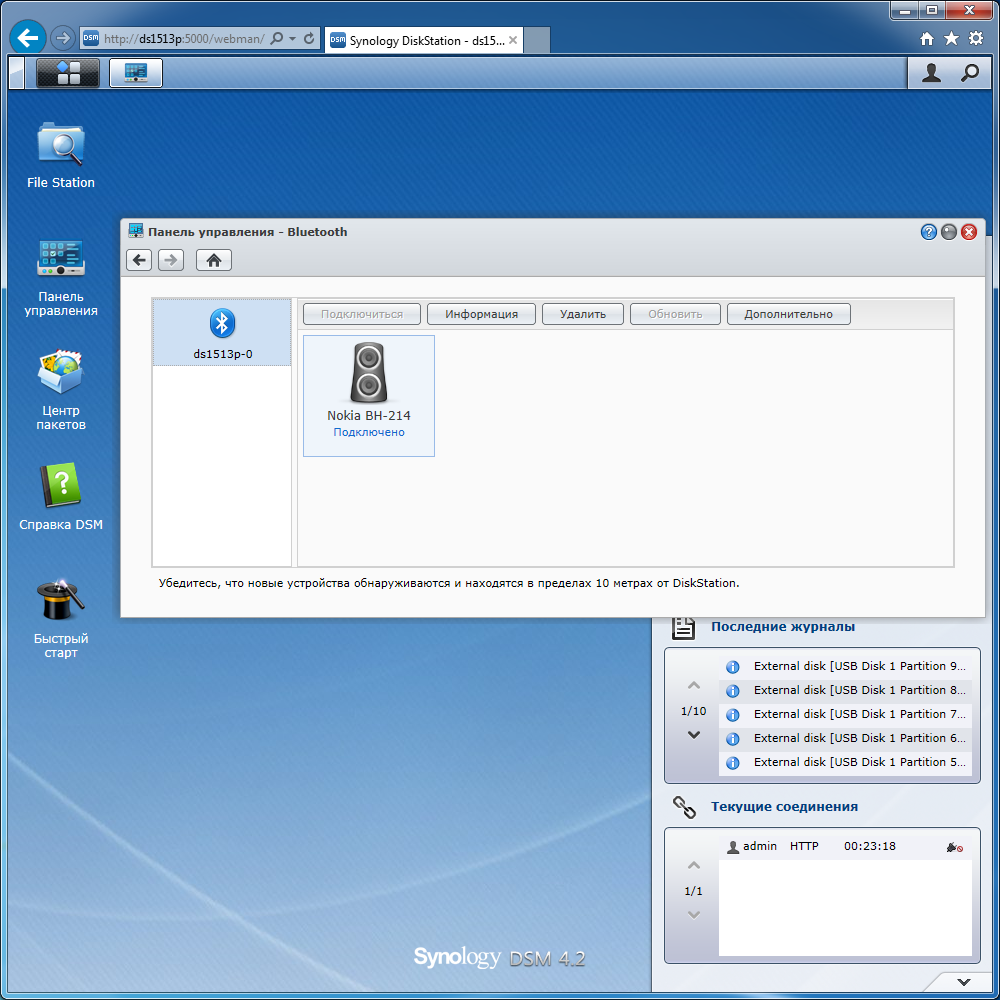Select log entry Partition 8
The image size is (1000, 1000).
[x=845, y=691]
